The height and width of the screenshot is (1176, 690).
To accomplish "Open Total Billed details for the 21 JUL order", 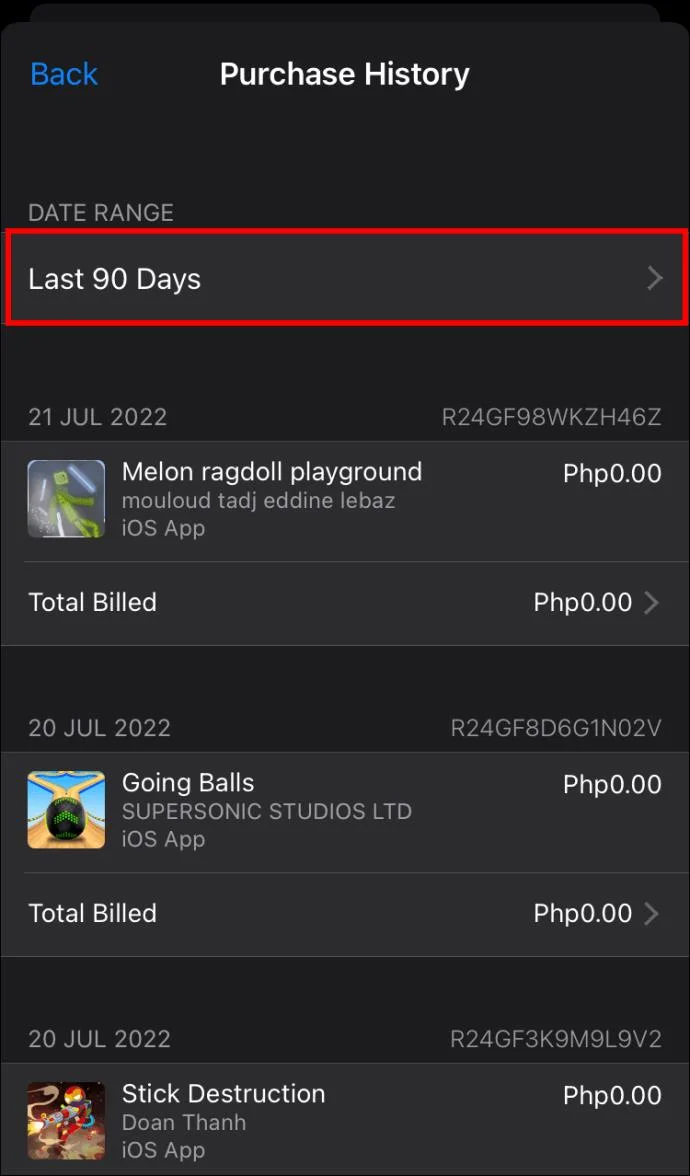I will tap(345, 602).
